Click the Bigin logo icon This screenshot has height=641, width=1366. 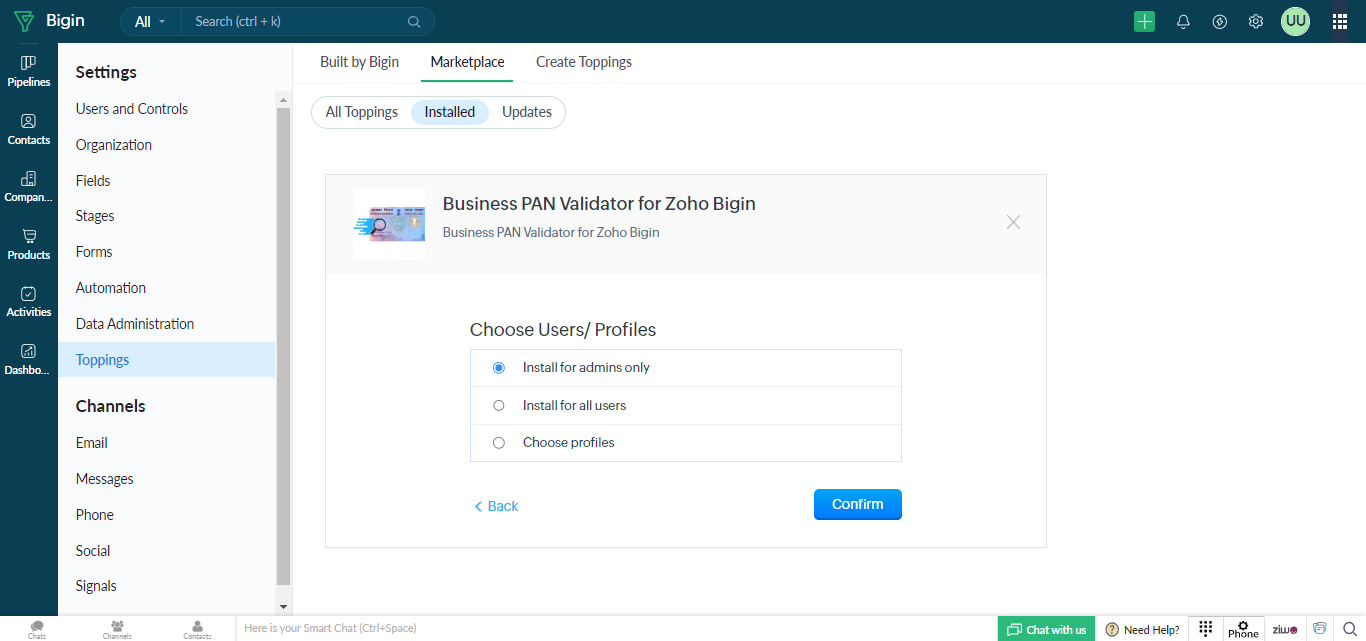point(23,21)
